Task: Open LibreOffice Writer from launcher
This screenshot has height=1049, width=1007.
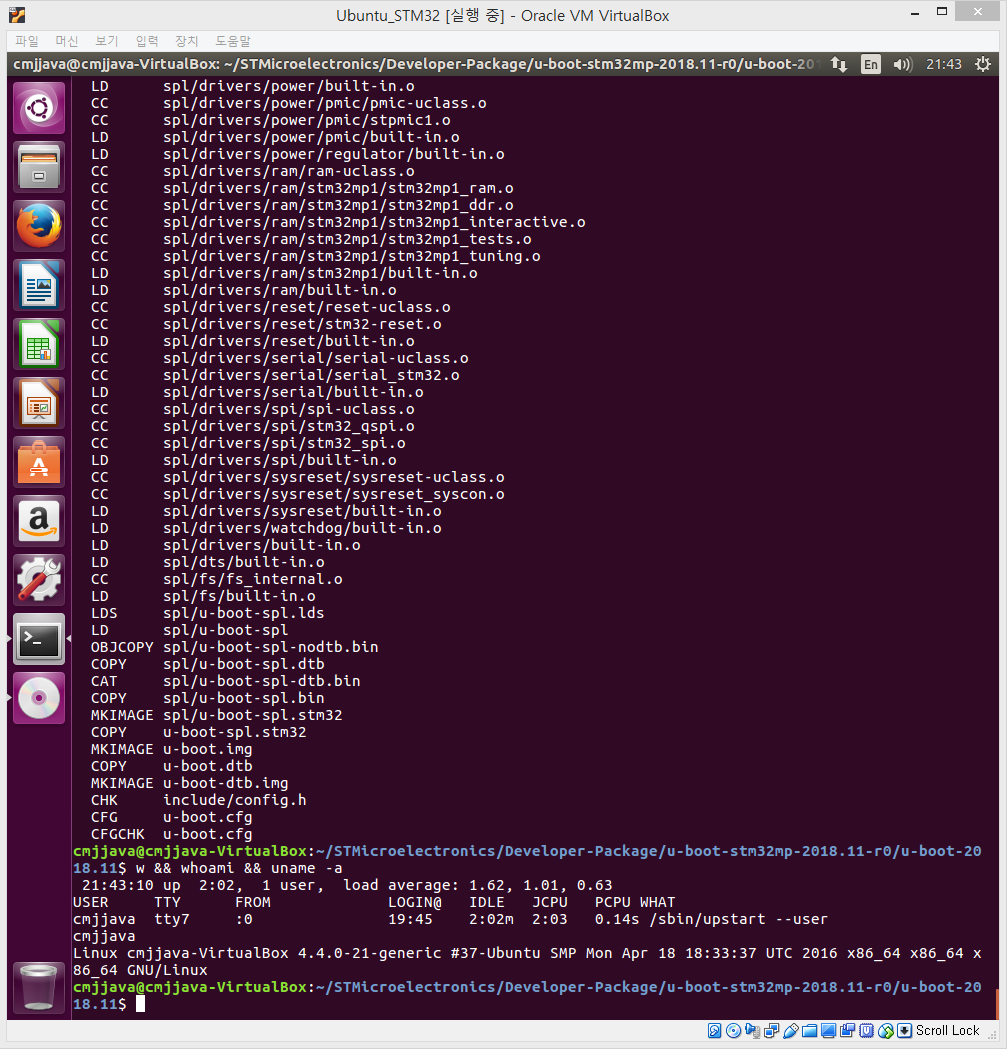Action: click(x=39, y=284)
